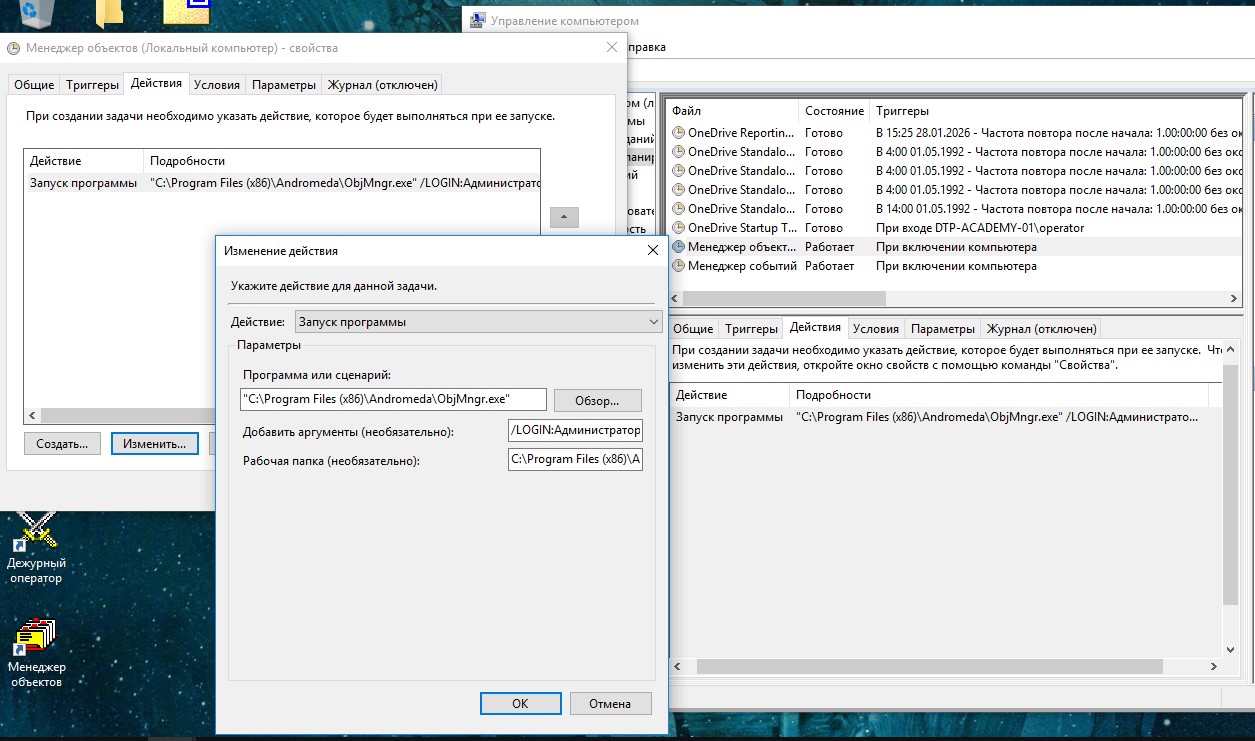This screenshot has height=741, width=1255.
Task: Click the Менеджер объектов desktop shortcut icon
Action: point(36,637)
